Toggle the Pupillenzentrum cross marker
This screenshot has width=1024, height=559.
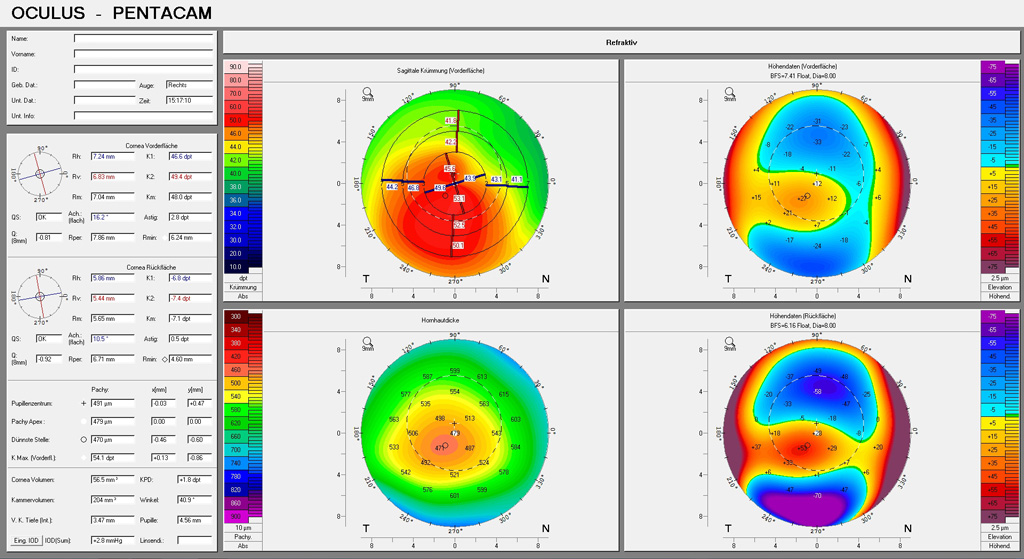[83, 402]
